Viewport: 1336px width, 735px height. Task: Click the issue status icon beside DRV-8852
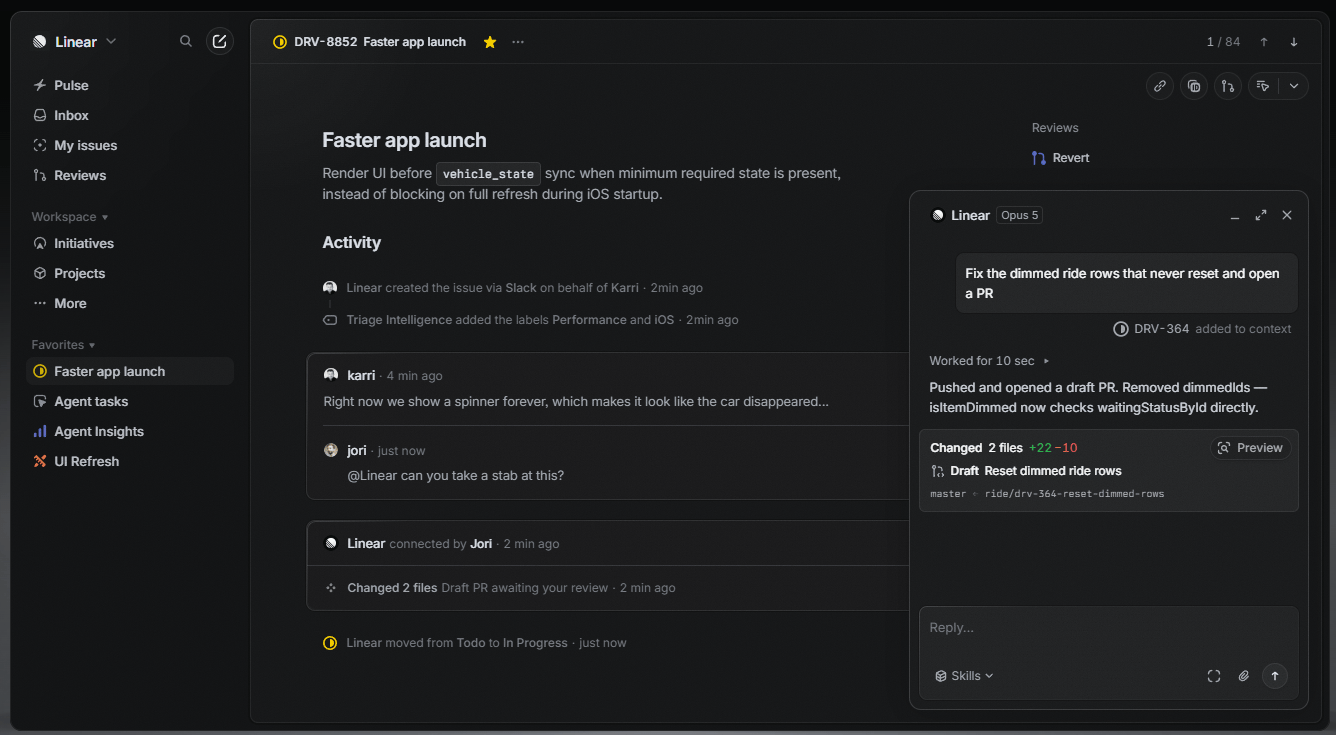280,42
